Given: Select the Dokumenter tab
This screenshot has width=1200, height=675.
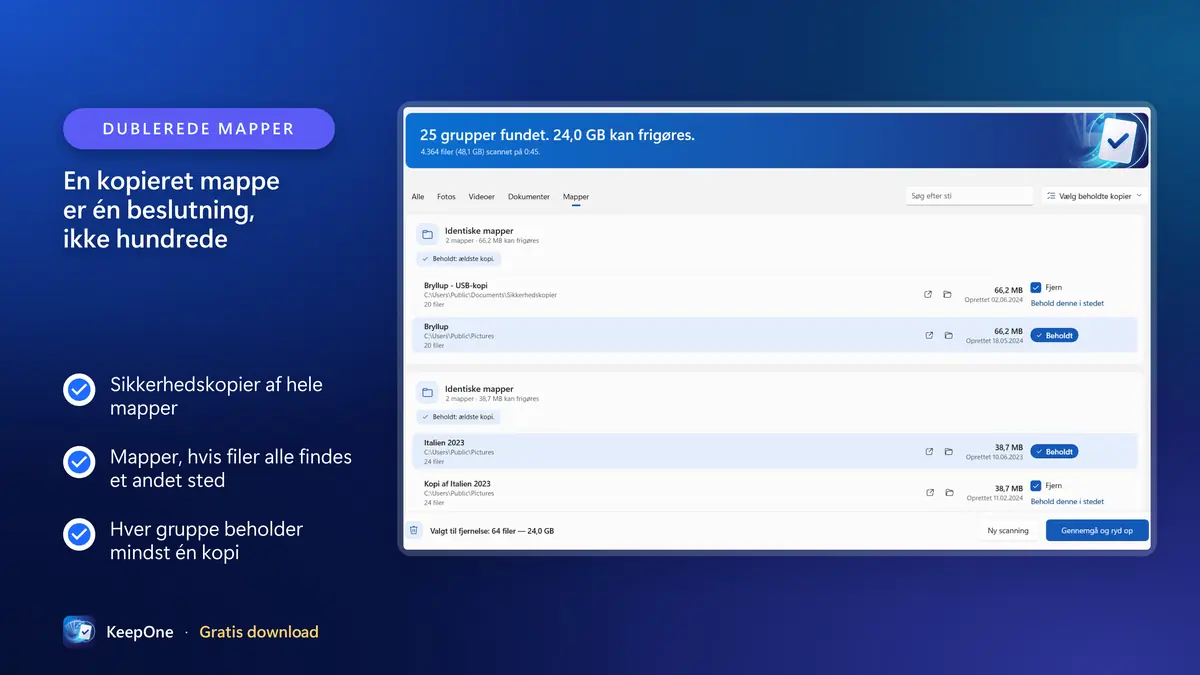Looking at the screenshot, I should 529,197.
